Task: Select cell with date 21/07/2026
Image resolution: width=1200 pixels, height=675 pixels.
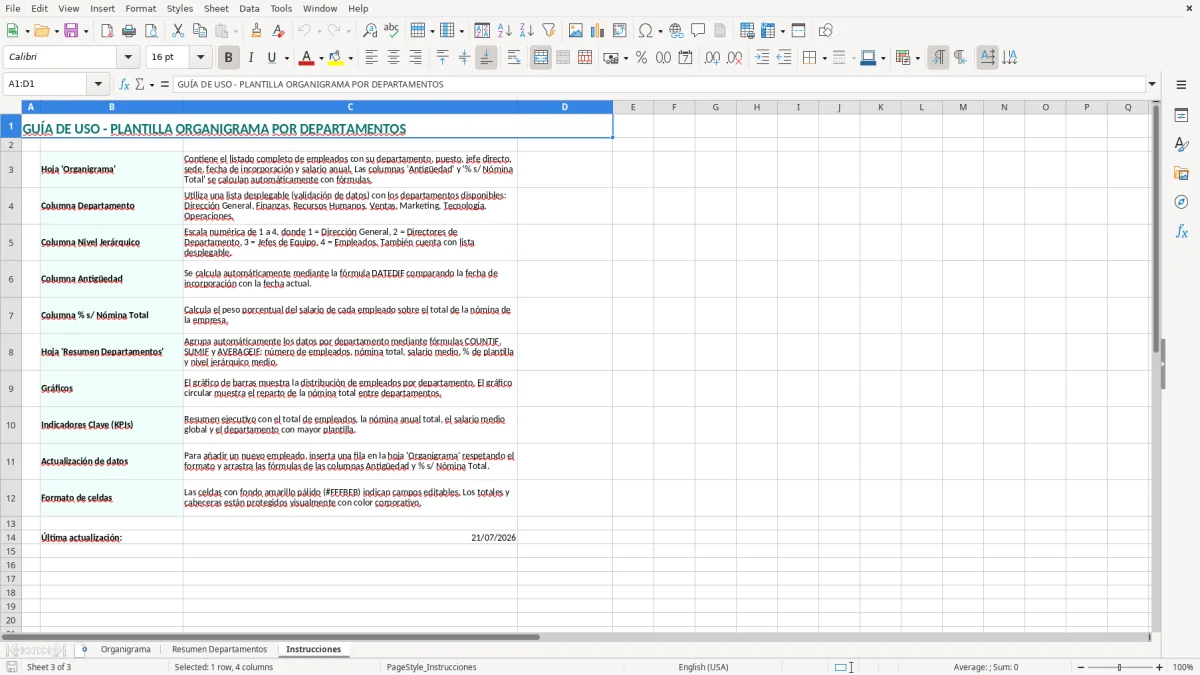Action: (x=350, y=537)
